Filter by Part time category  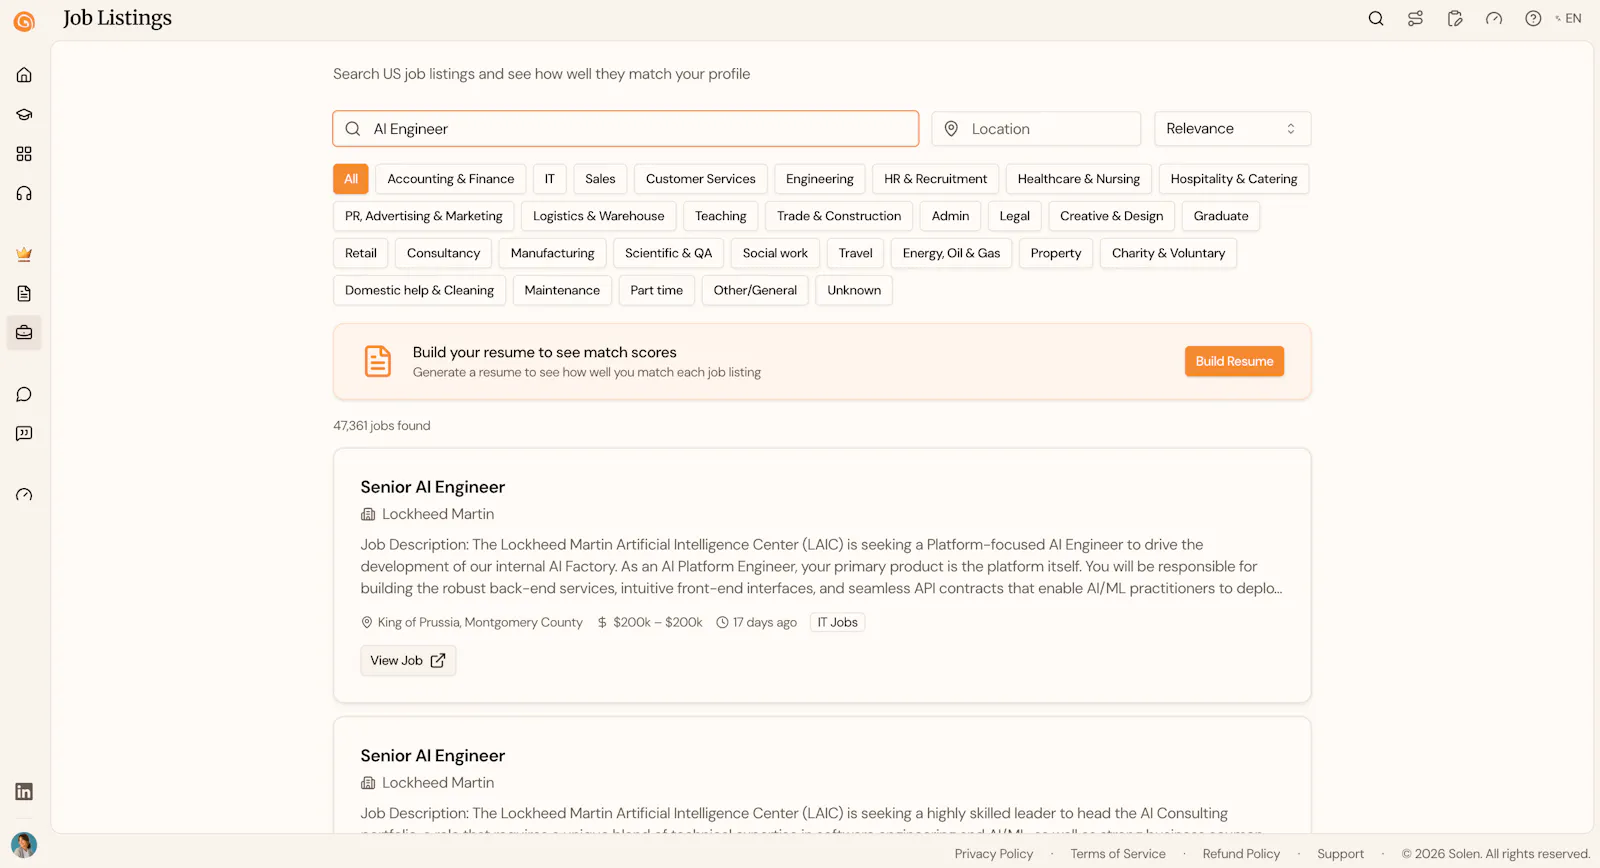tap(657, 290)
